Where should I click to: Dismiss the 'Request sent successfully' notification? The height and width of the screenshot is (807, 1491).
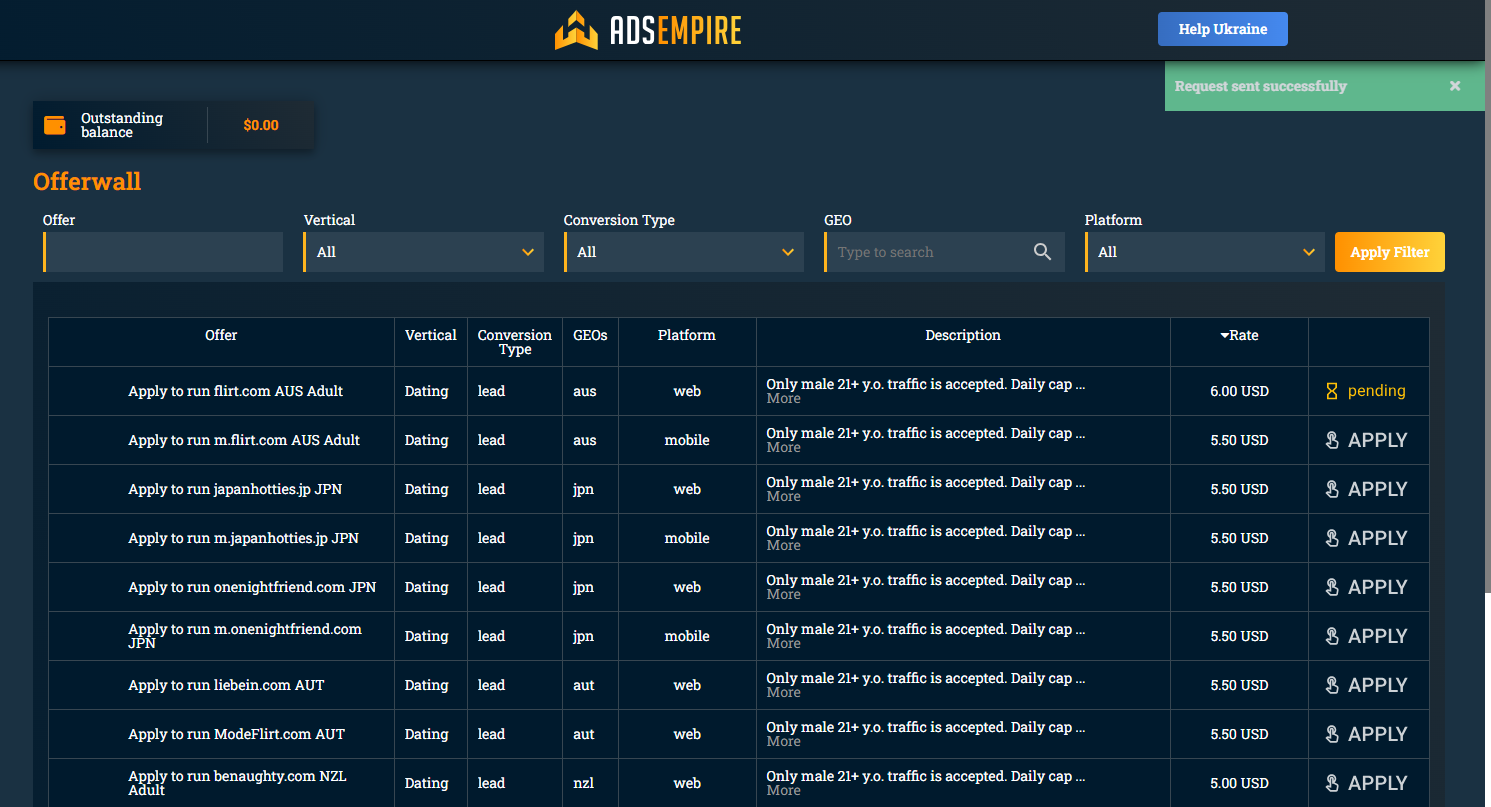[x=1455, y=86]
